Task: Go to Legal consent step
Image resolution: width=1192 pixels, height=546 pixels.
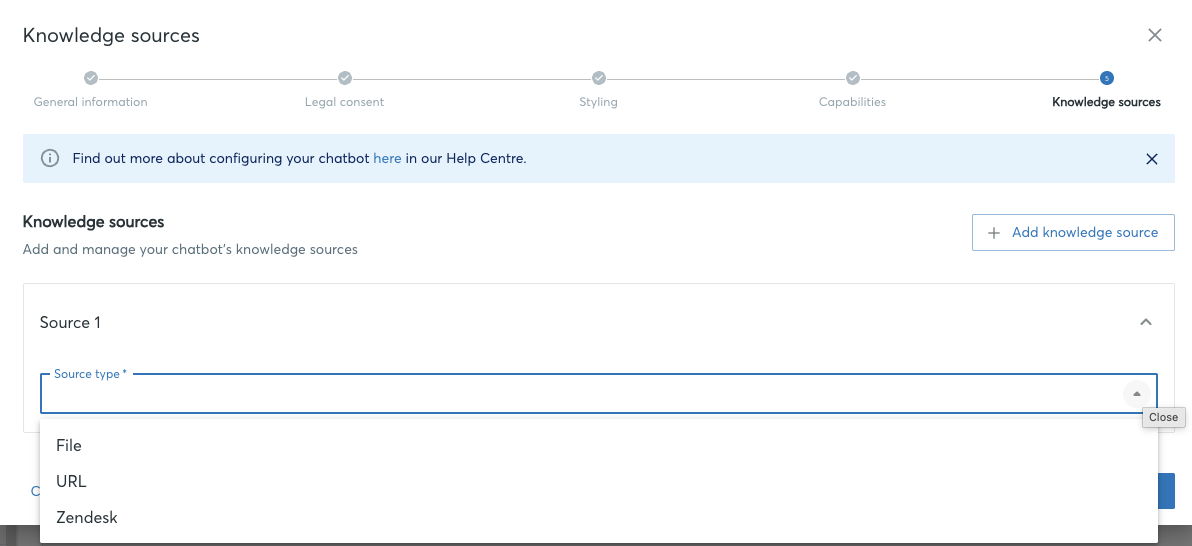Action: tap(344, 102)
